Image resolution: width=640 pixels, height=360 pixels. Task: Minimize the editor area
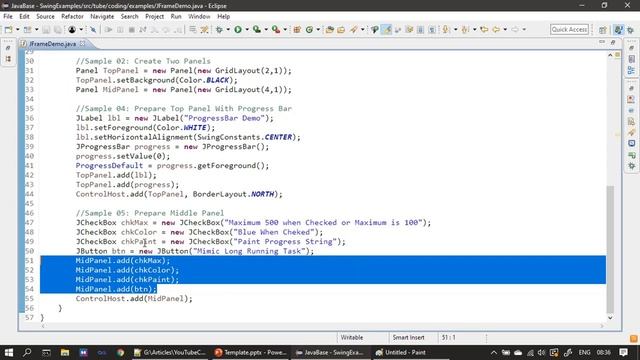[602, 42]
